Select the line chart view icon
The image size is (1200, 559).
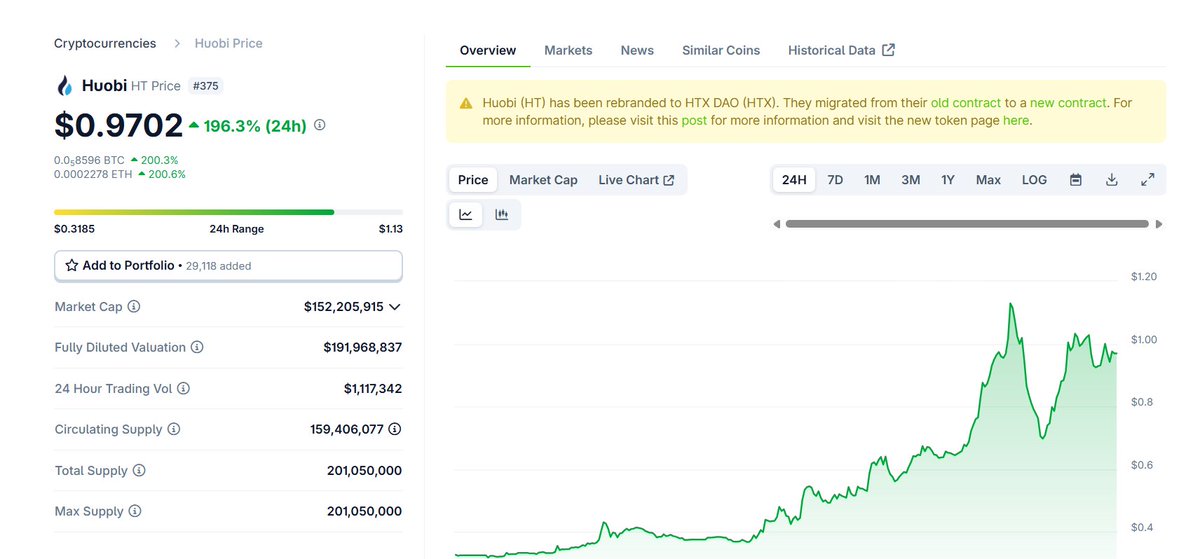[466, 214]
